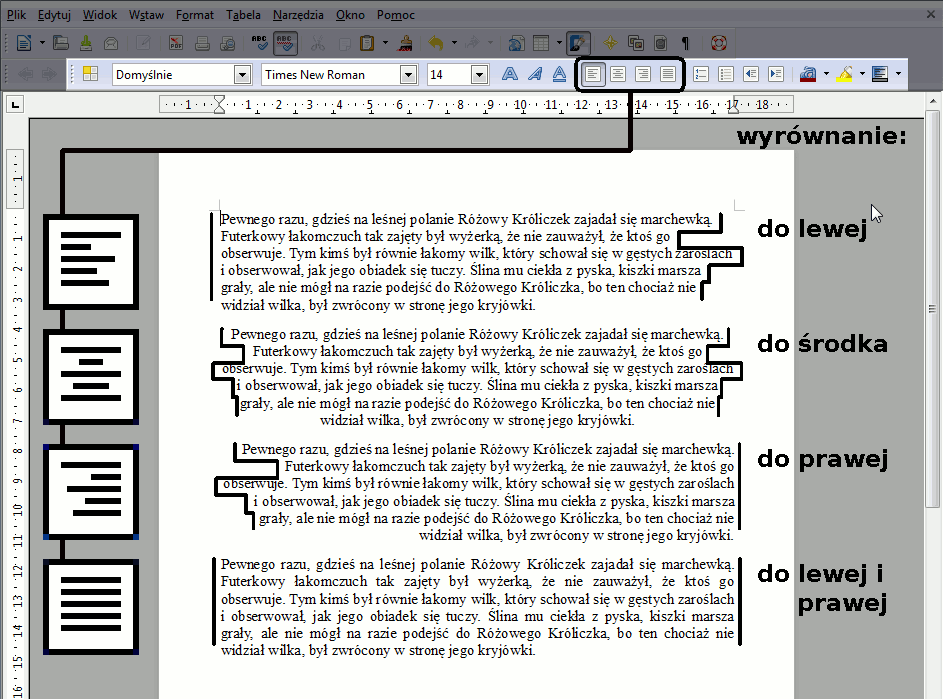The height and width of the screenshot is (699, 943).
Task: Open the Format menu
Action: point(194,15)
